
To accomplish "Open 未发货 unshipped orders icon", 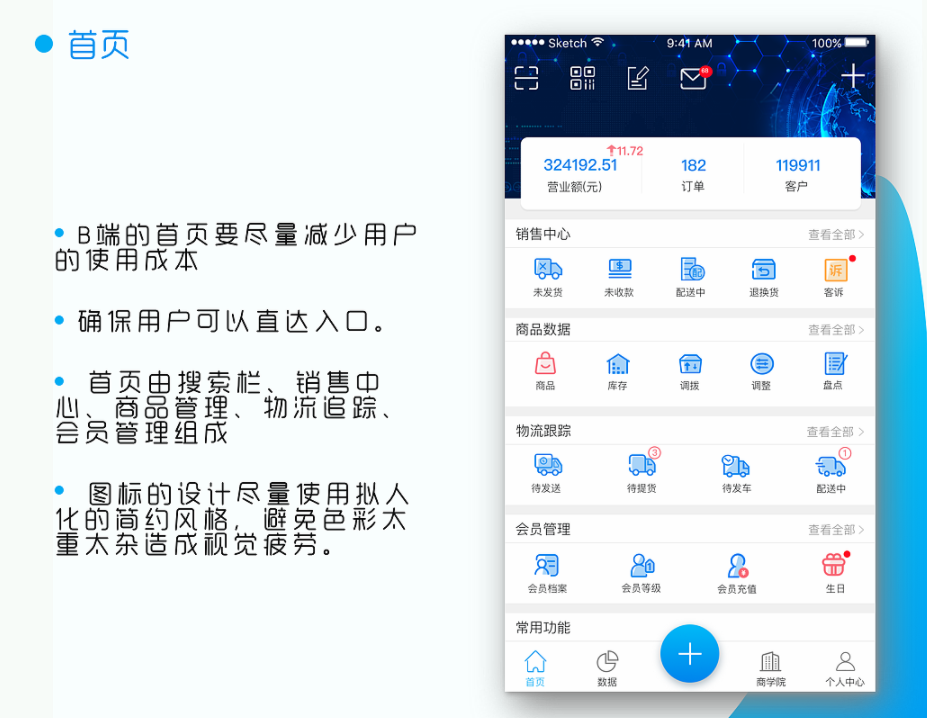I will (548, 270).
